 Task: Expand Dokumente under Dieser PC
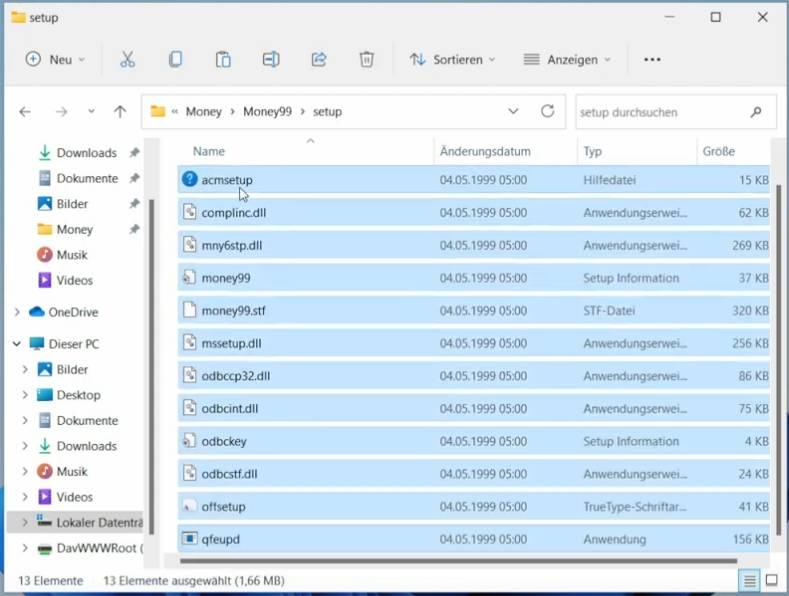[x=25, y=420]
